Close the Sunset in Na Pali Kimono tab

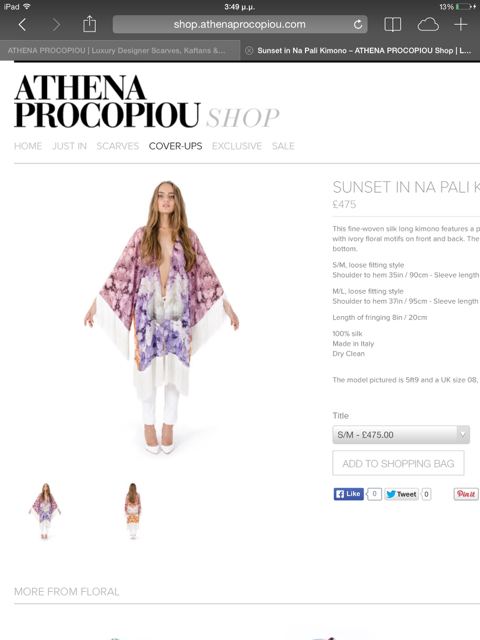249,50
